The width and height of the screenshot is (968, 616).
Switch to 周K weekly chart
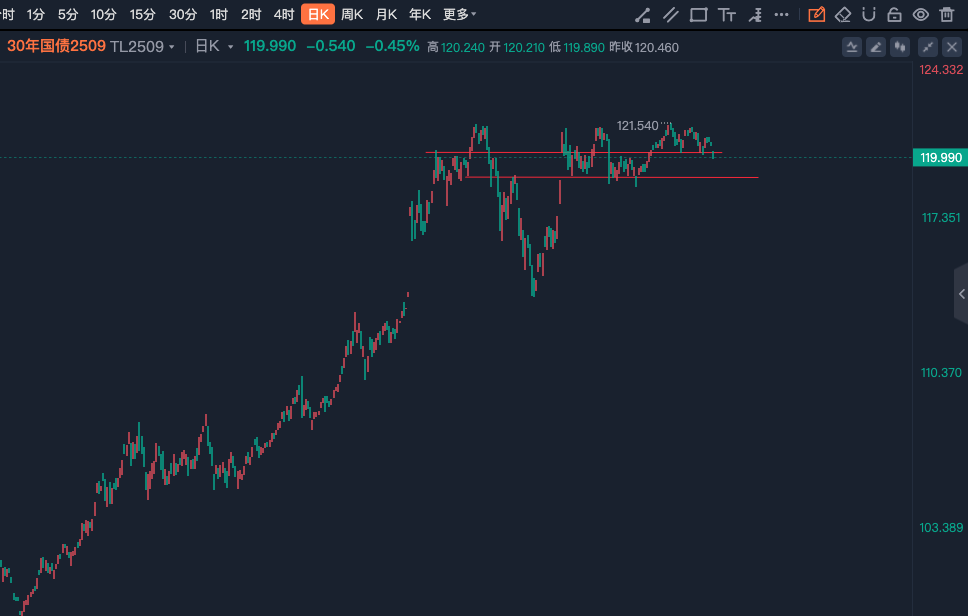tap(352, 14)
